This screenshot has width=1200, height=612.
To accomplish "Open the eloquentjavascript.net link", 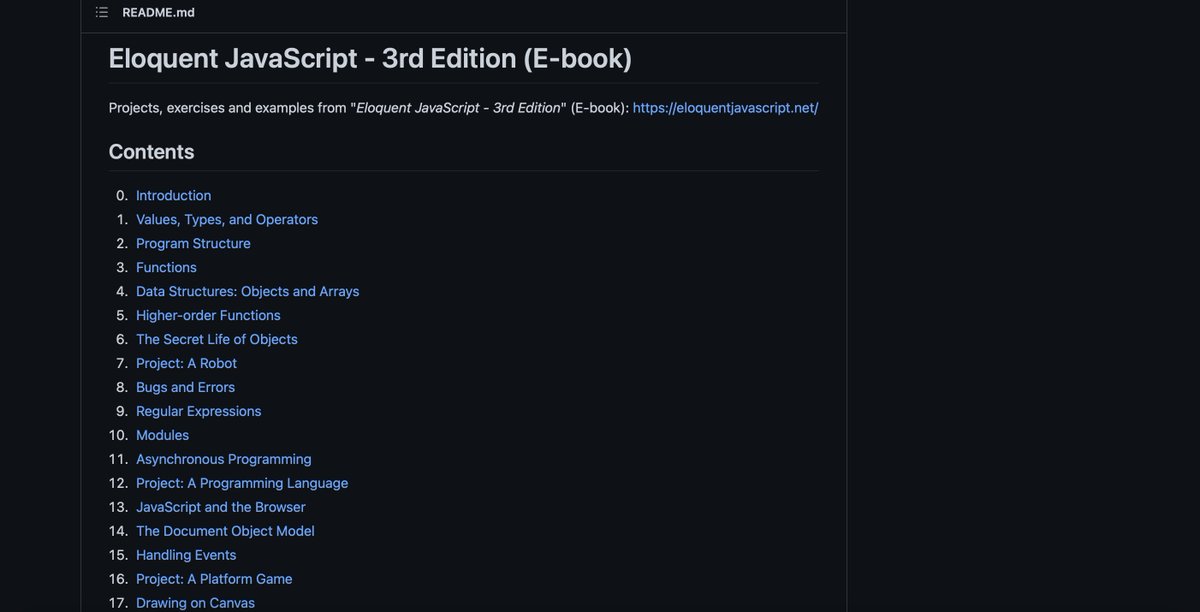I will click(726, 107).
